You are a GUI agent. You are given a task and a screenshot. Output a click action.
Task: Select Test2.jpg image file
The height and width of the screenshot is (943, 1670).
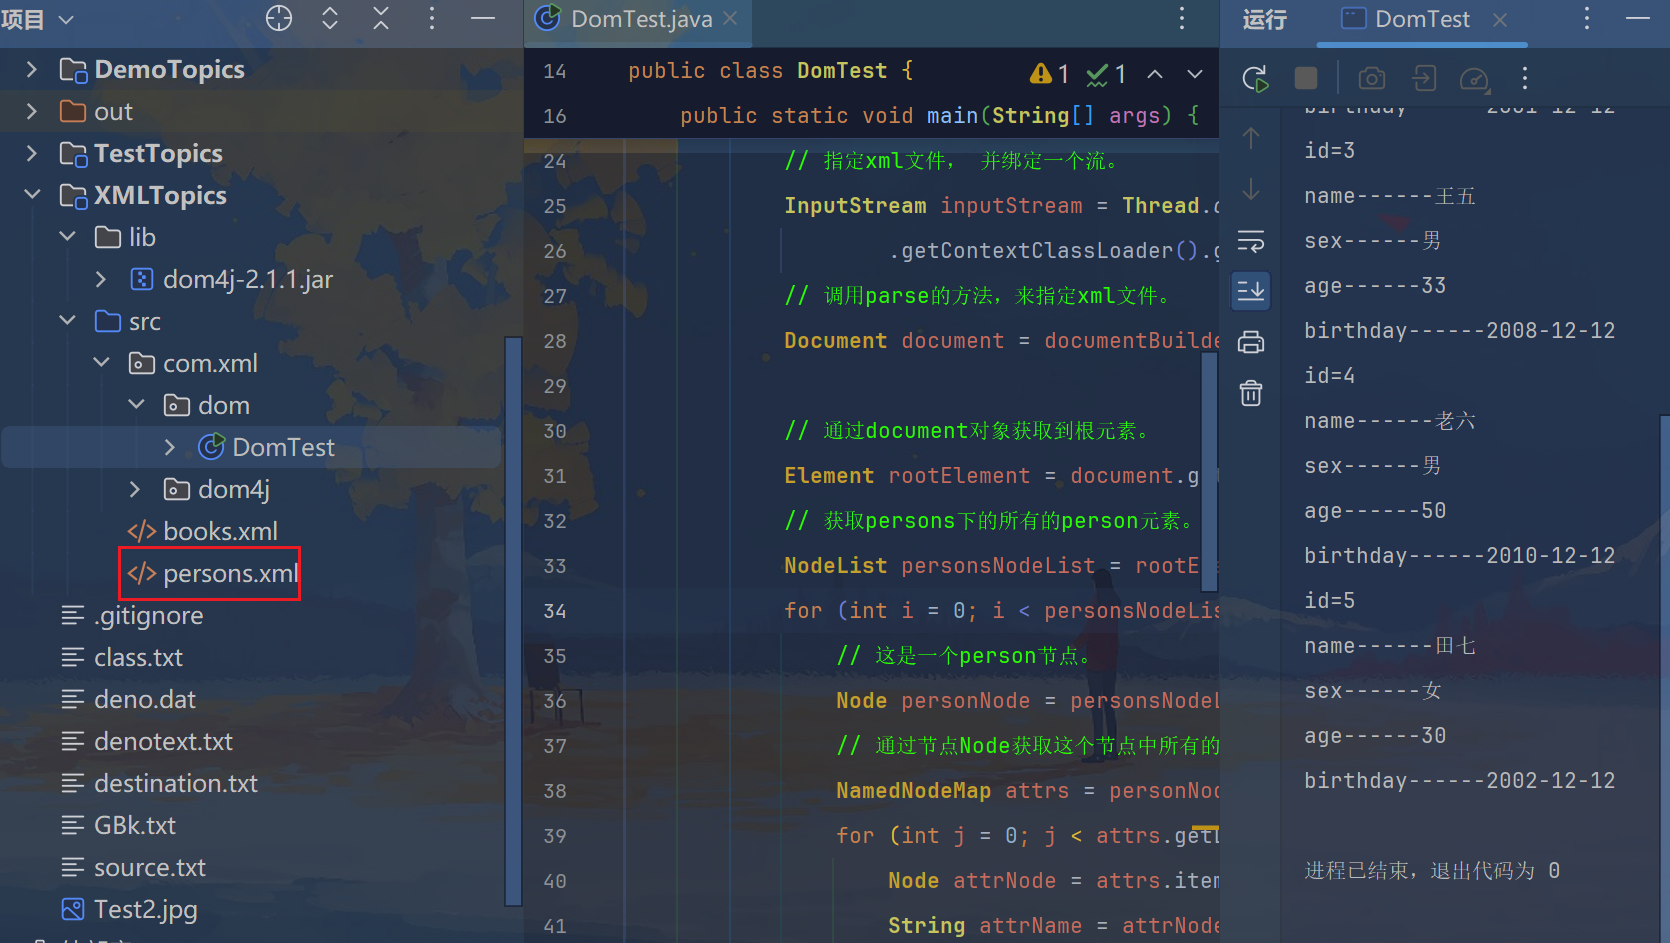[129, 909]
